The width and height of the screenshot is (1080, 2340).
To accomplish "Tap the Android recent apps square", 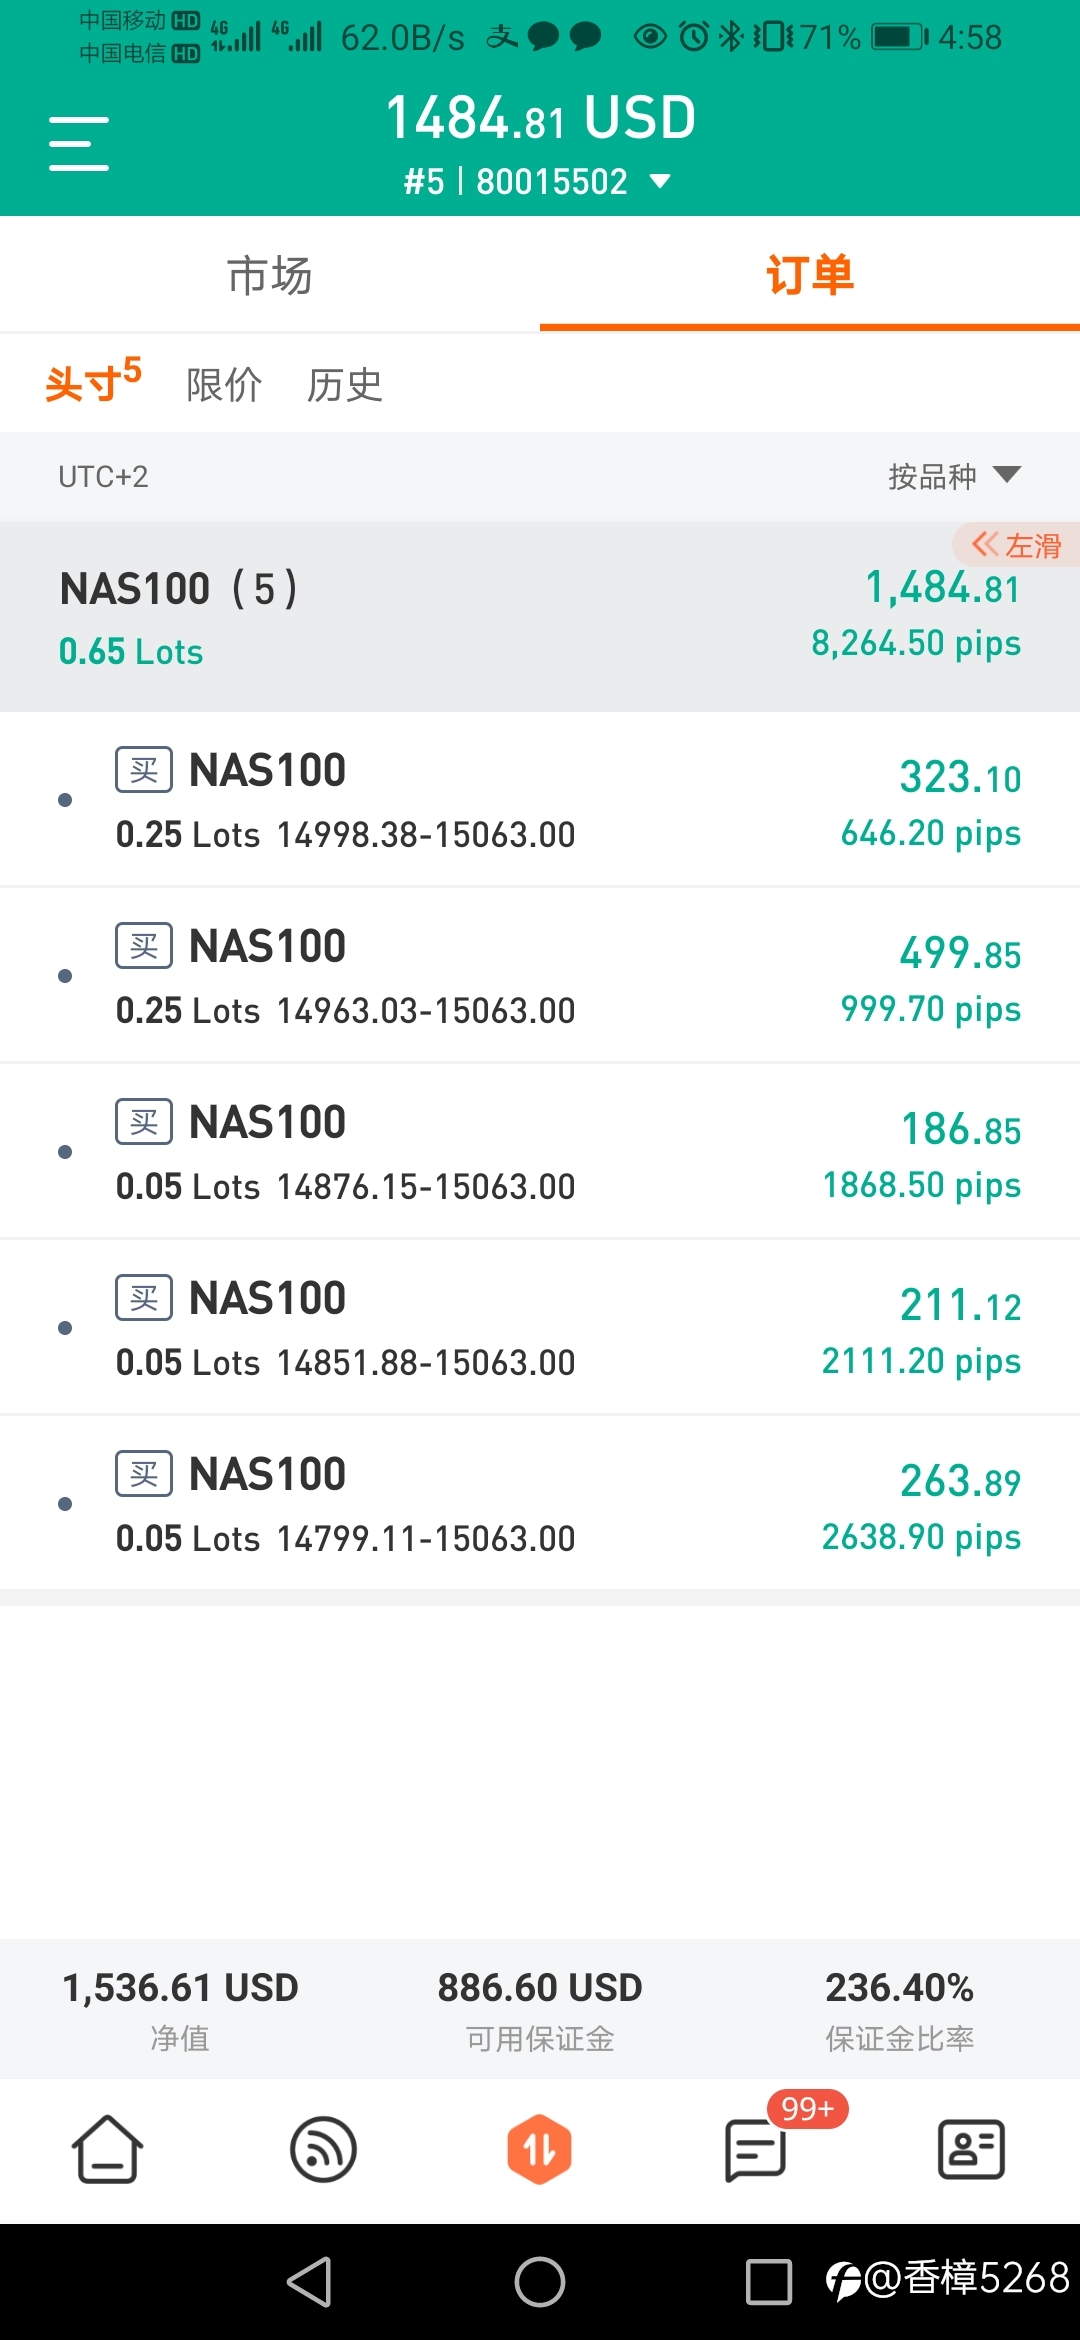I will [769, 2282].
